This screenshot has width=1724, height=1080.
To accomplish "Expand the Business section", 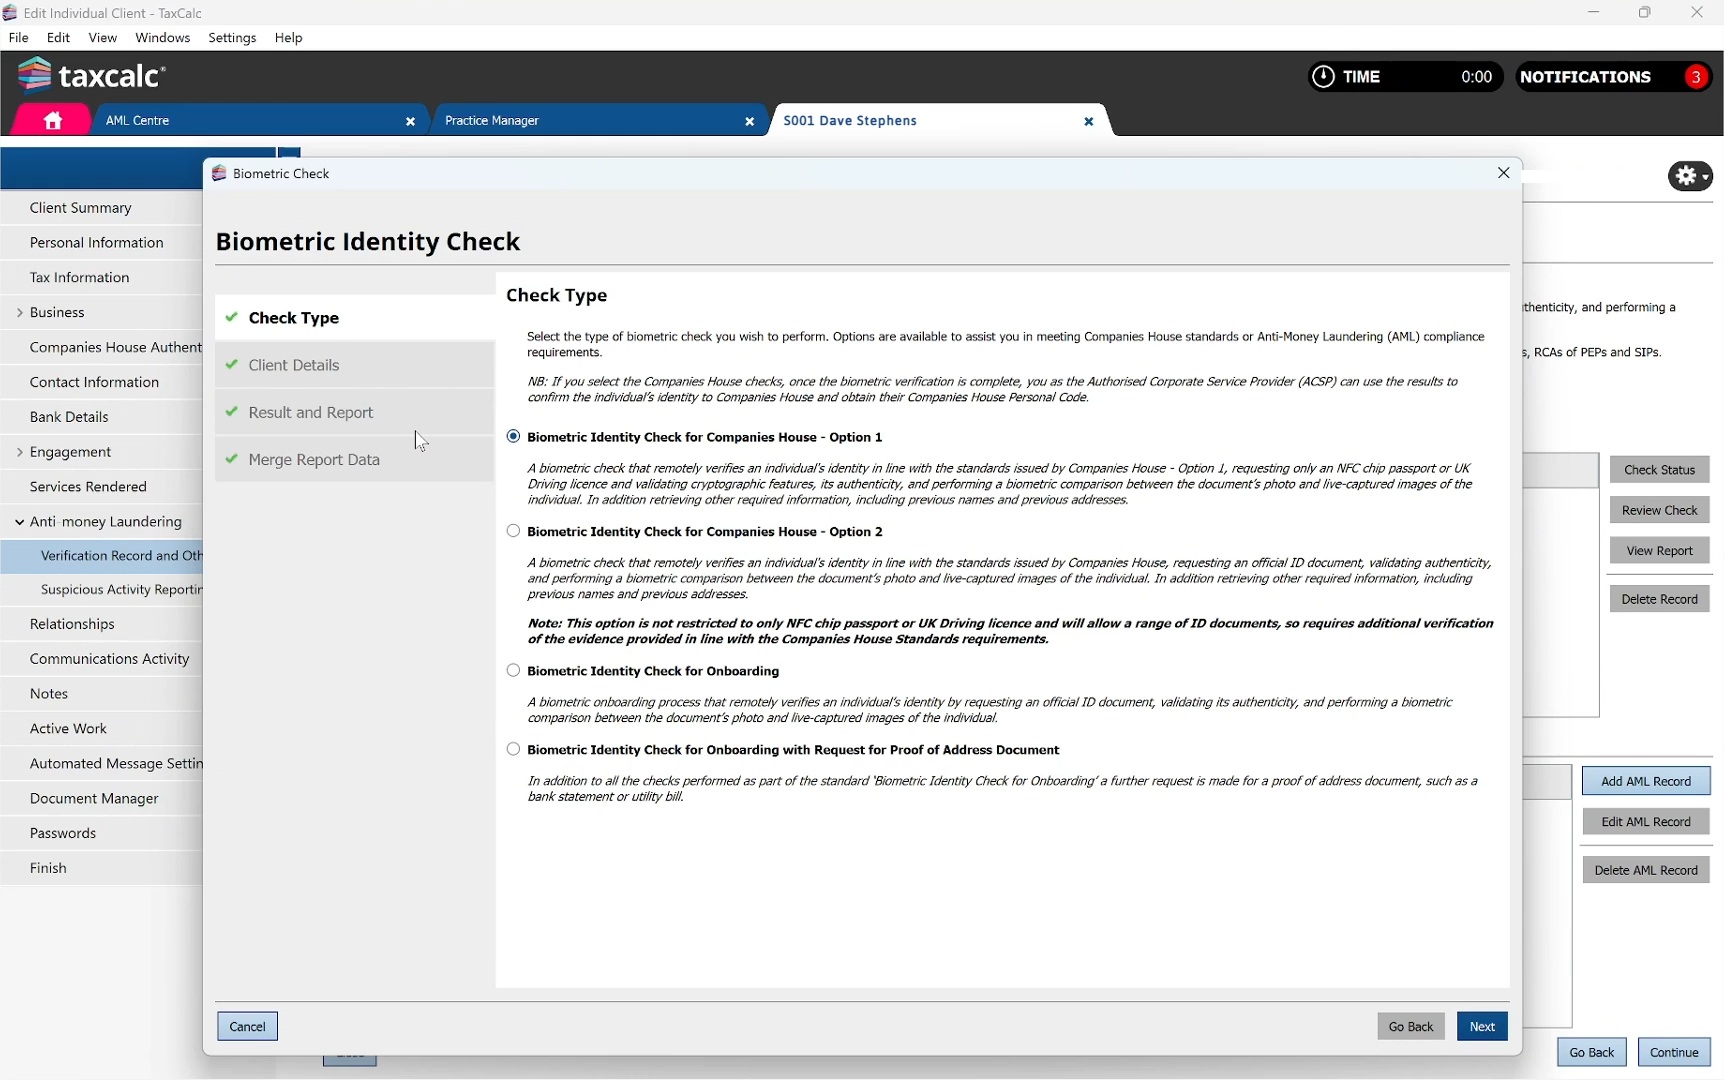I will click(x=19, y=313).
